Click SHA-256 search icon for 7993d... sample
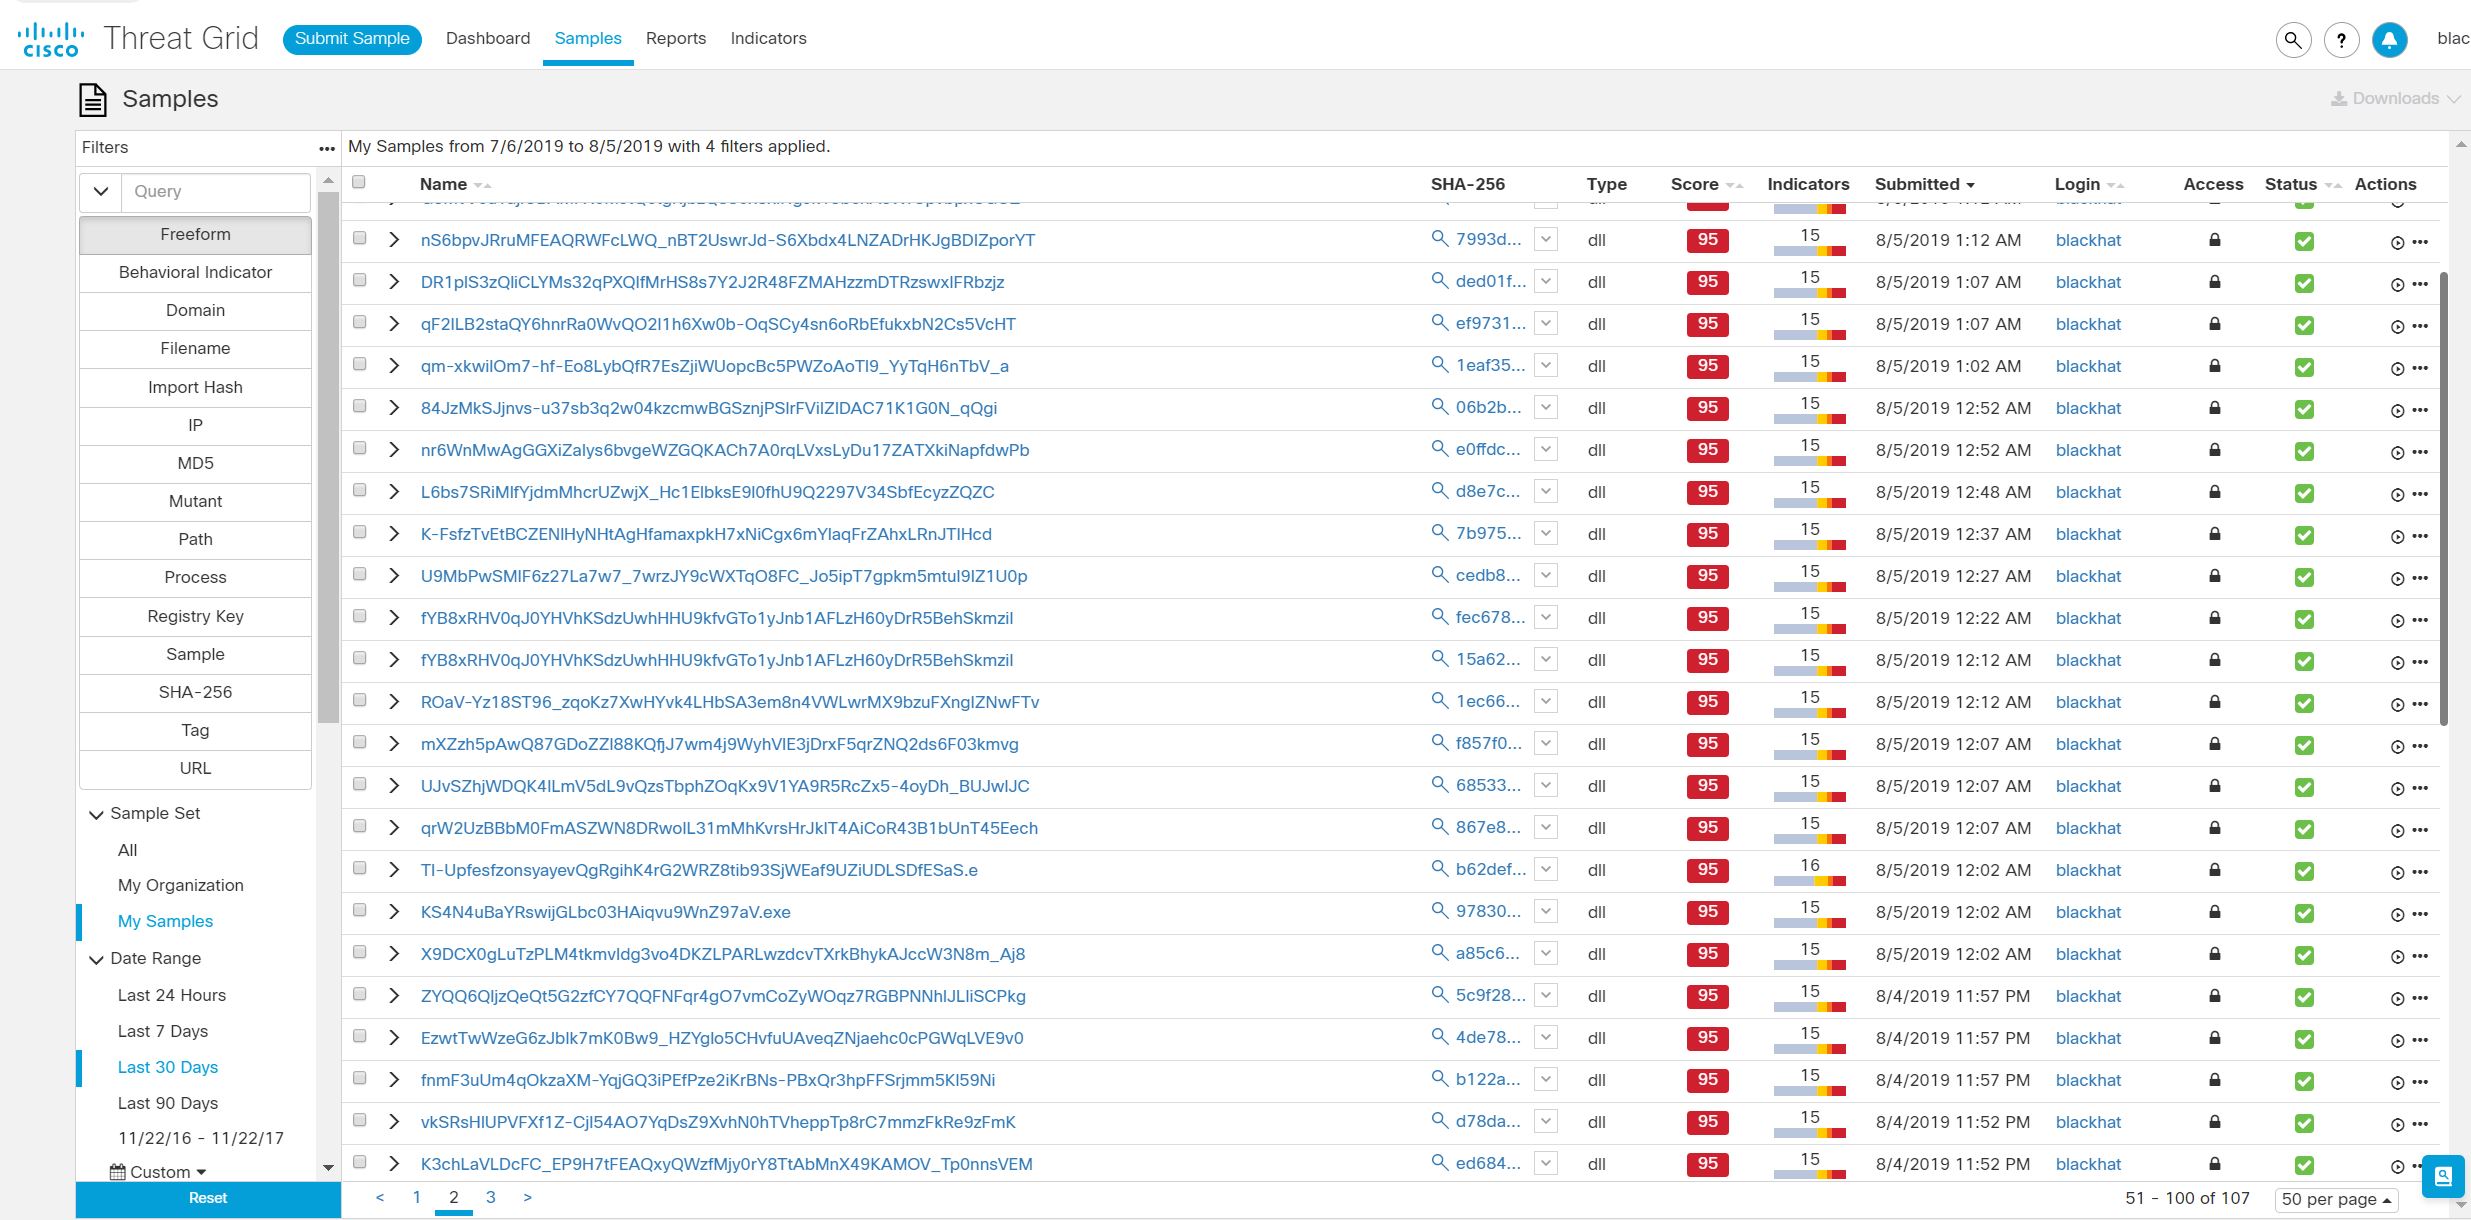 point(1439,239)
